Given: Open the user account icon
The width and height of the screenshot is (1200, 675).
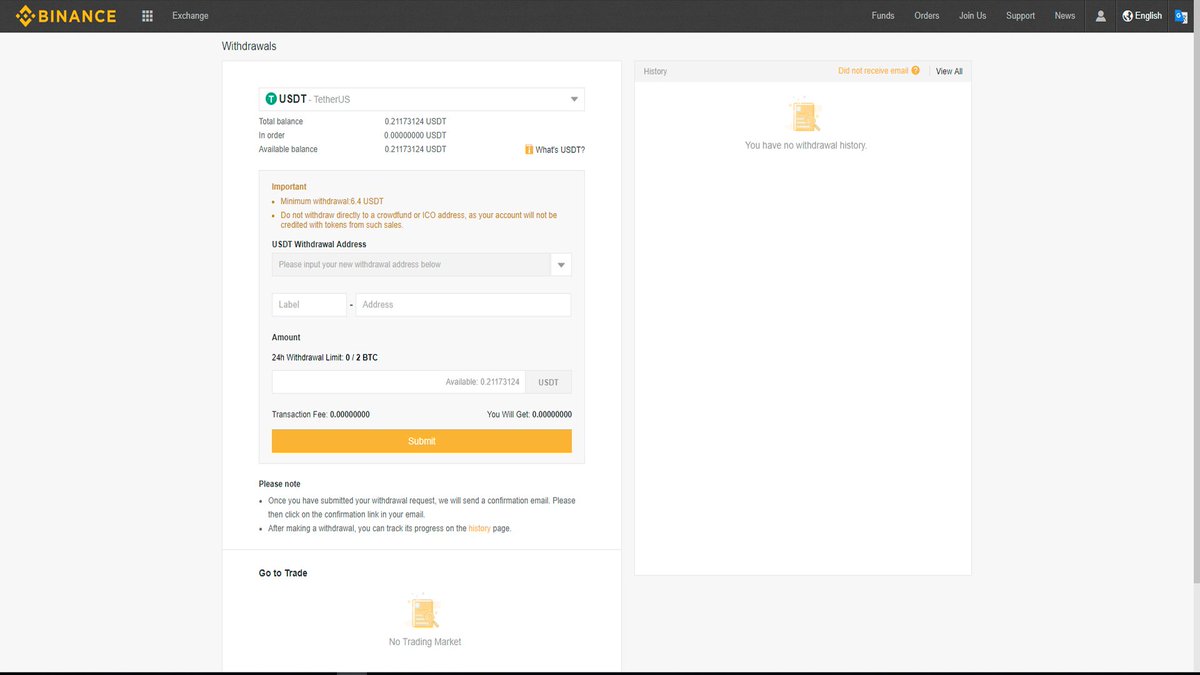Looking at the screenshot, I should 1101,16.
